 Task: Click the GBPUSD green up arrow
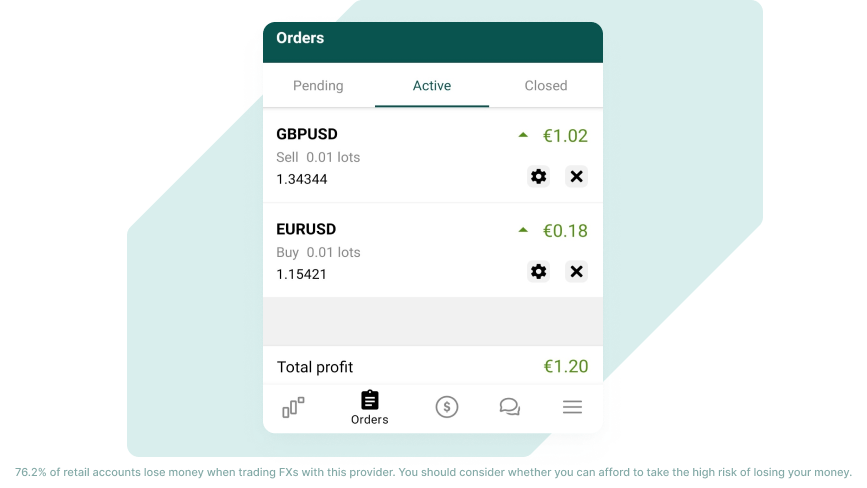point(523,135)
